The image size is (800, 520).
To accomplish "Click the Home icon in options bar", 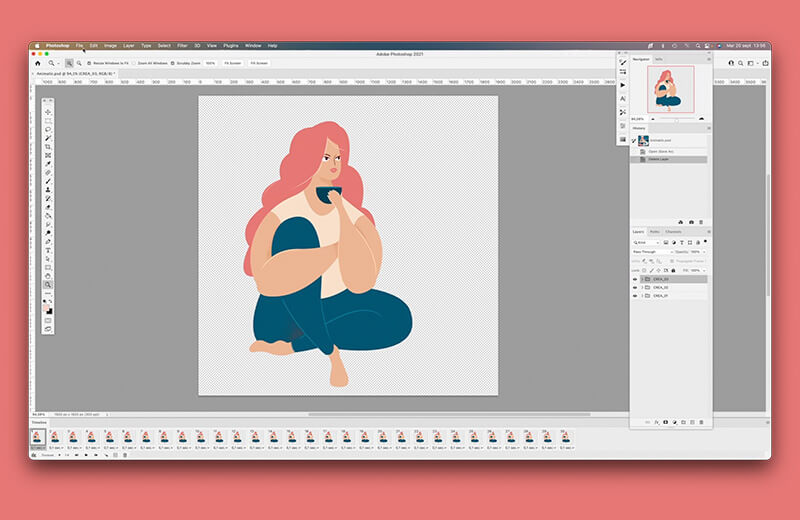I will coord(38,63).
